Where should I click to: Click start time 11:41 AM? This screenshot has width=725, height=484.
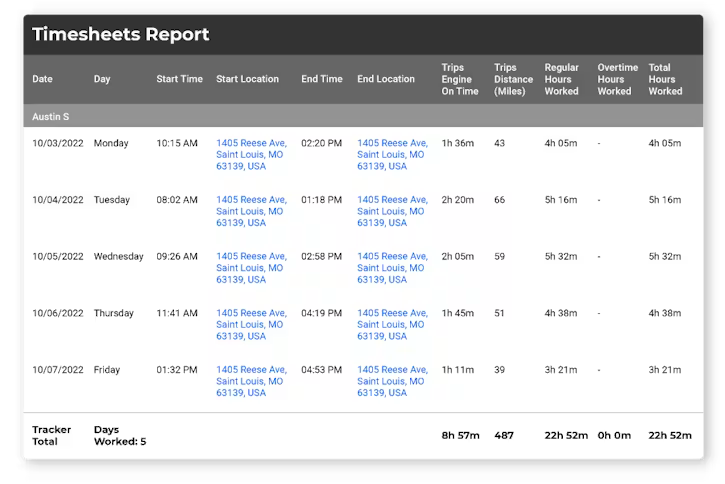(177, 313)
